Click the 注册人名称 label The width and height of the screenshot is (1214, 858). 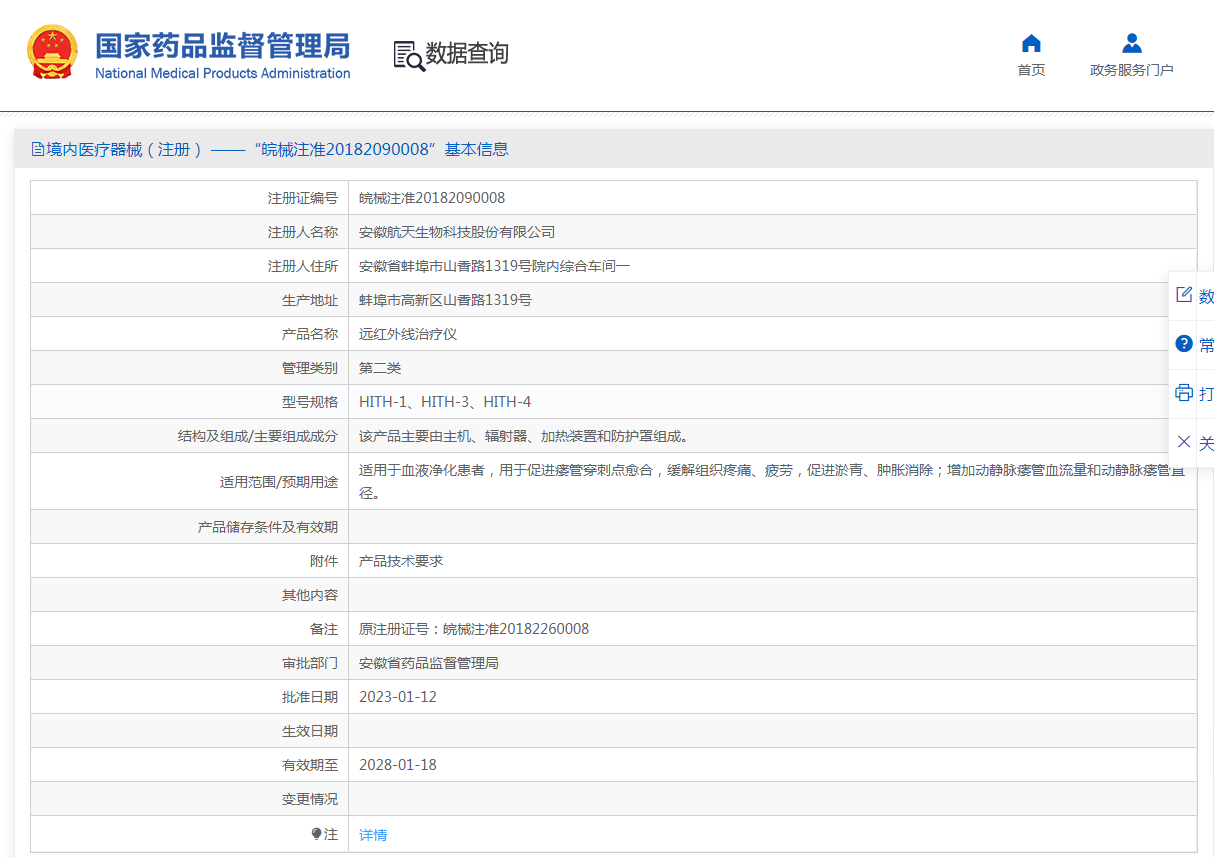tap(303, 232)
